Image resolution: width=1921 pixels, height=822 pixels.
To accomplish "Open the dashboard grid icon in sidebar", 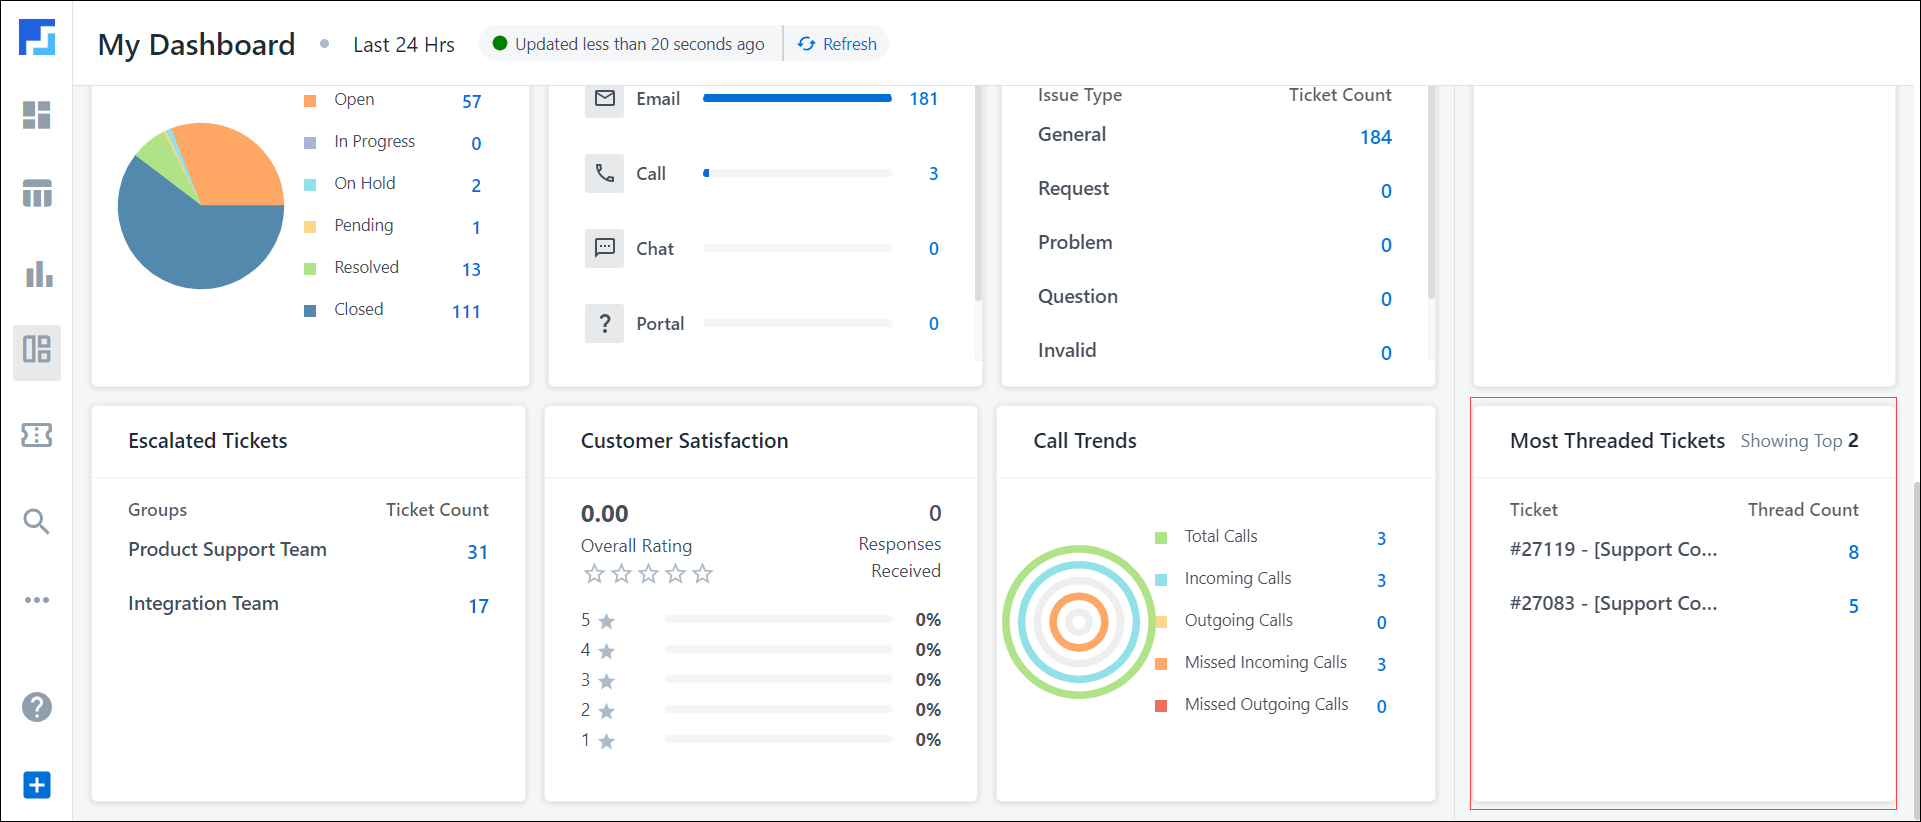I will click(x=37, y=115).
